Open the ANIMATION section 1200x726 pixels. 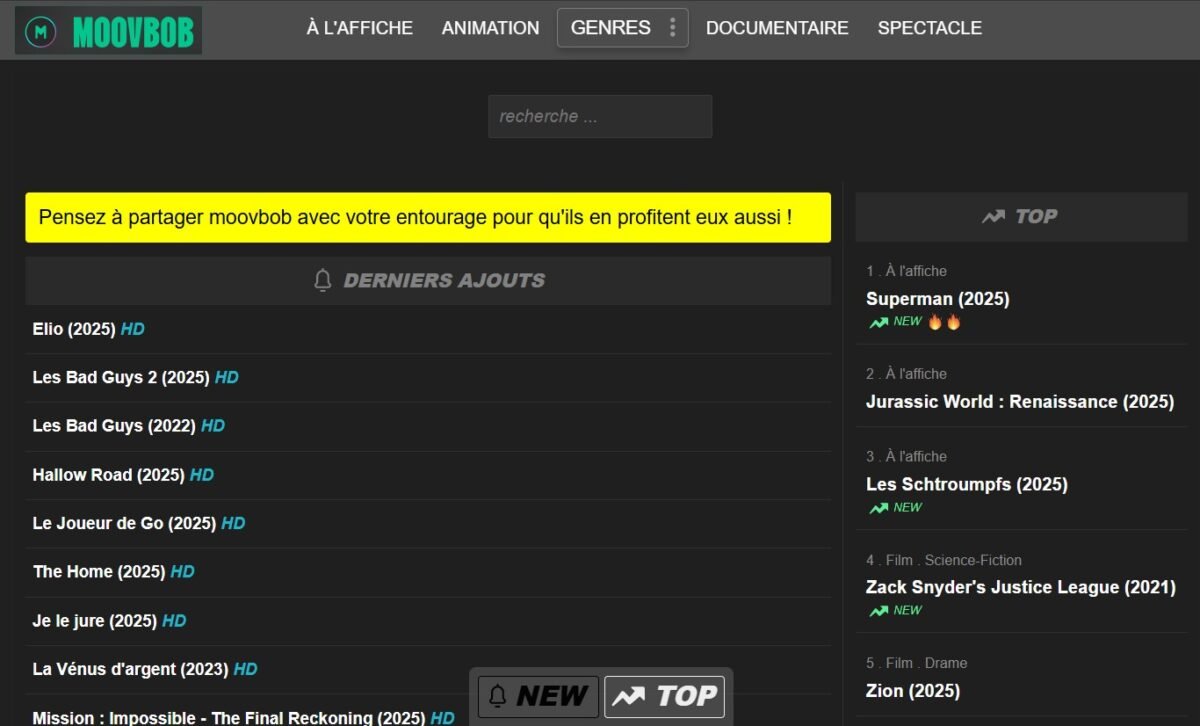click(490, 28)
